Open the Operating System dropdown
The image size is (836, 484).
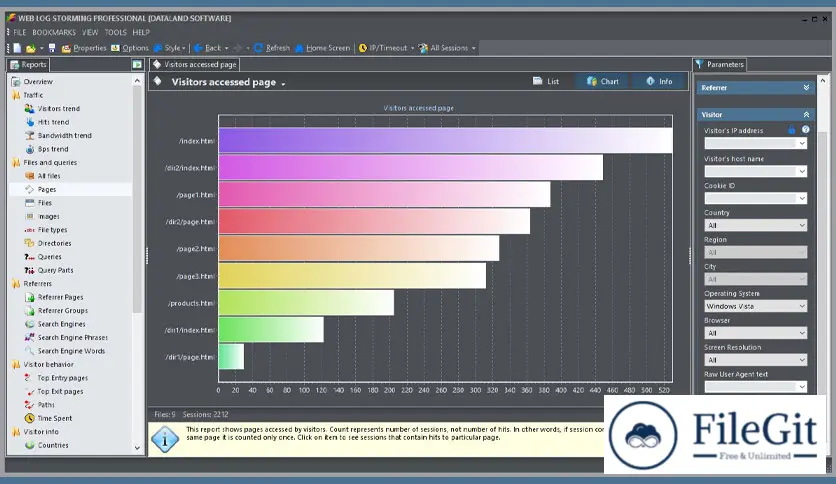[755, 306]
